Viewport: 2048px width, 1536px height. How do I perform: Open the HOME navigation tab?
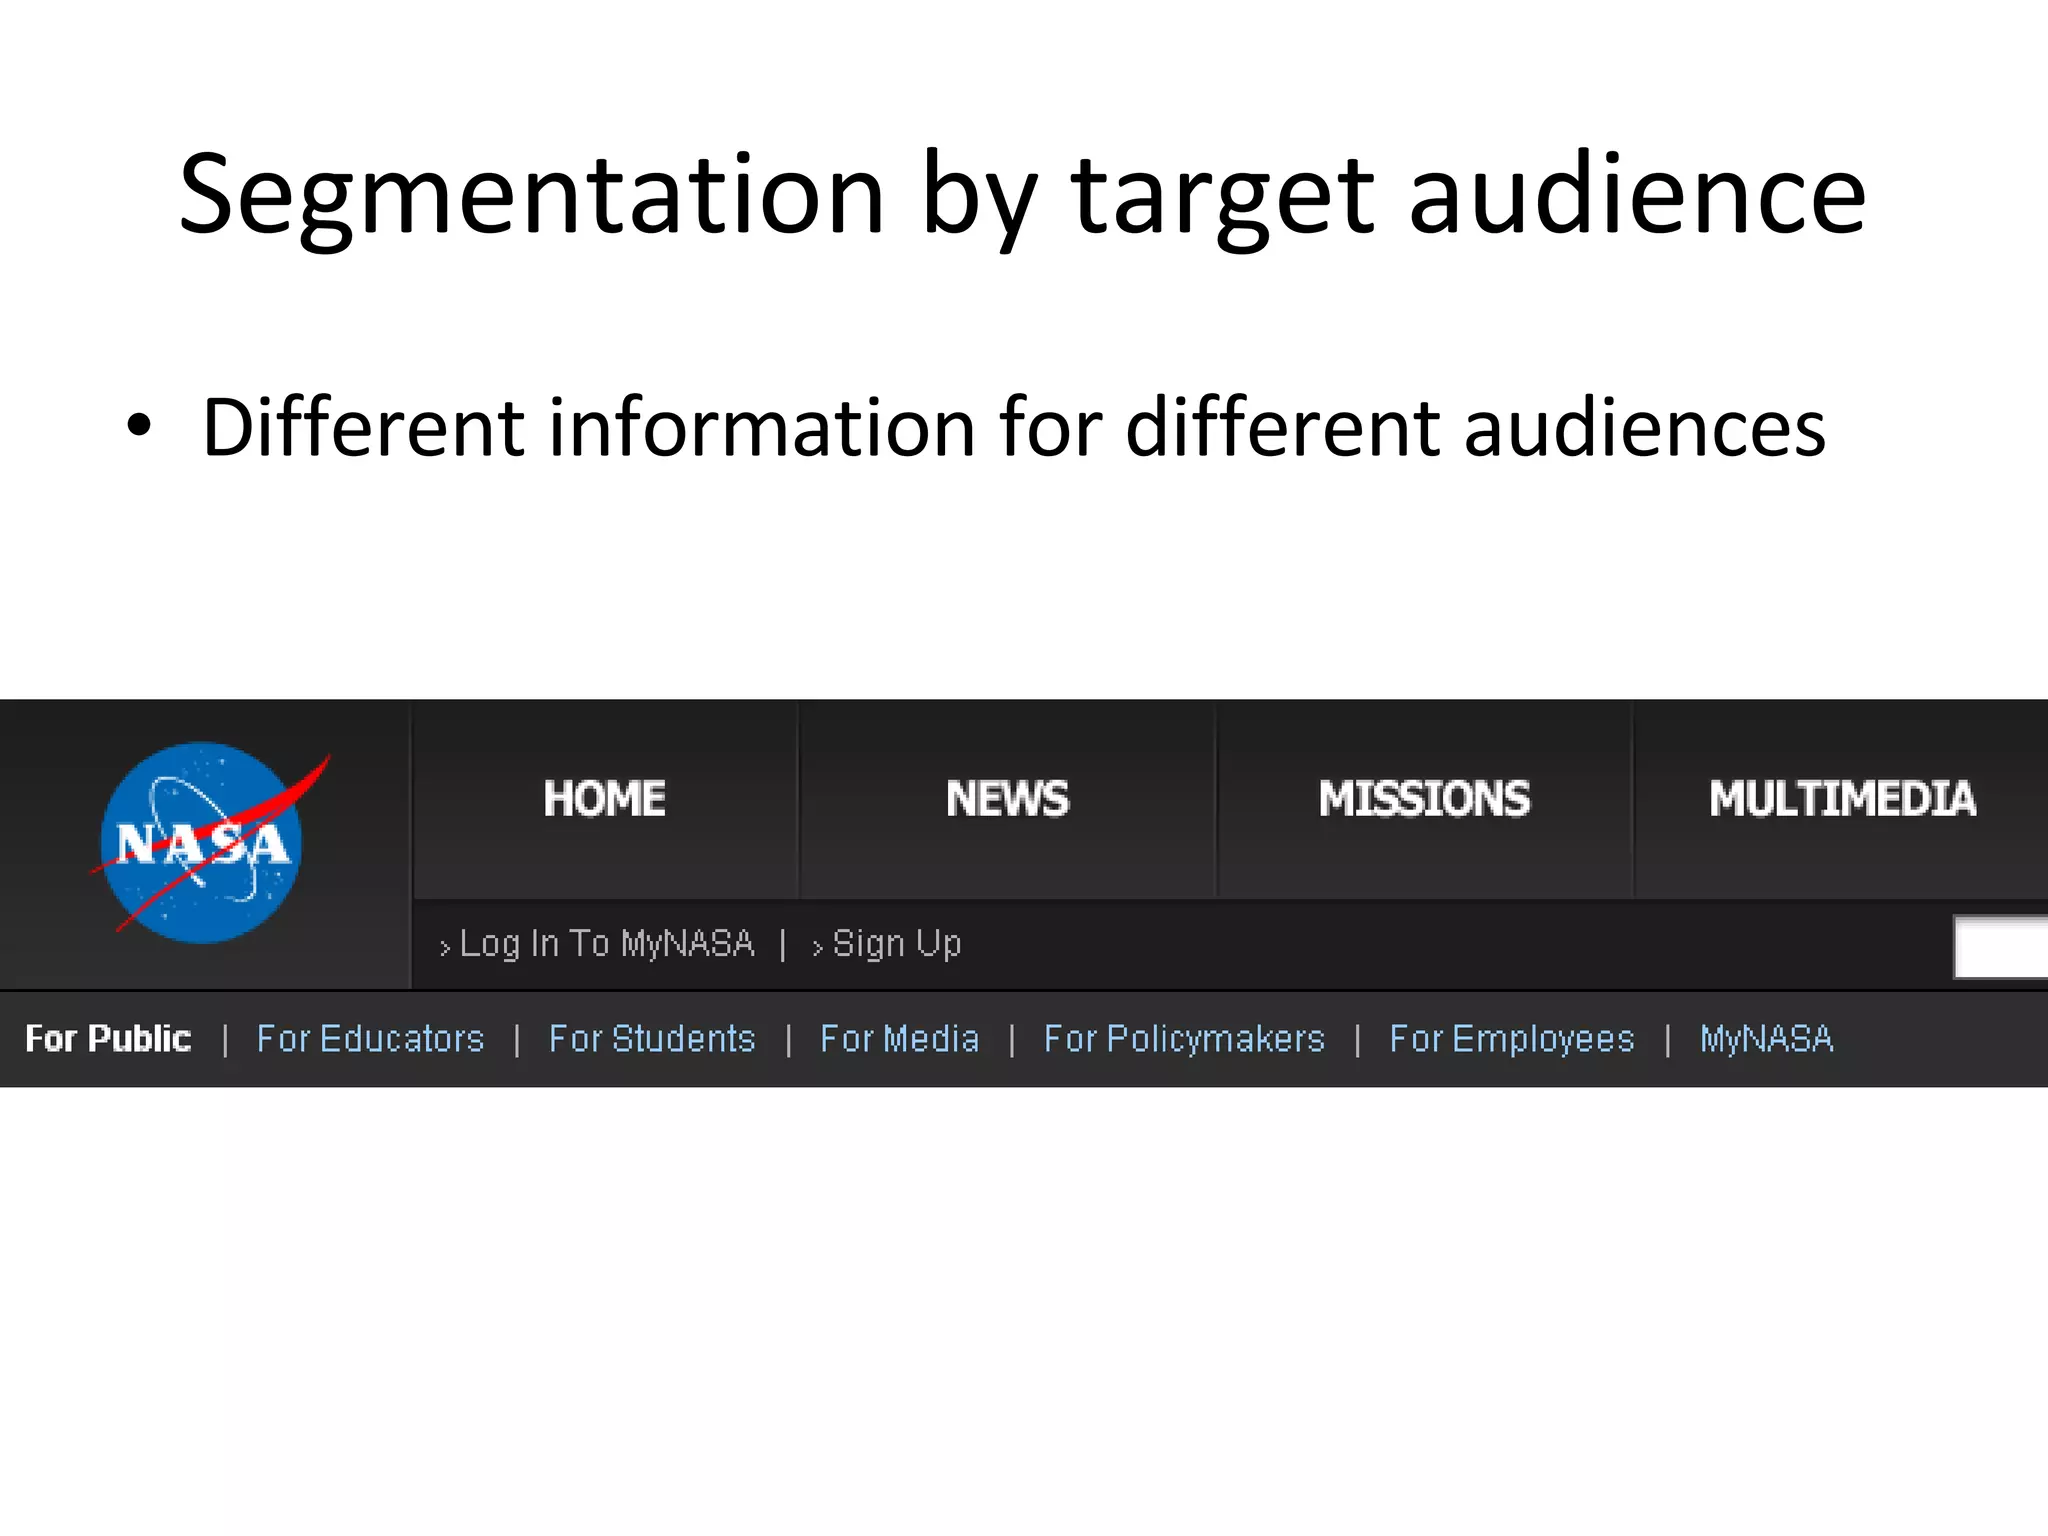pos(605,799)
